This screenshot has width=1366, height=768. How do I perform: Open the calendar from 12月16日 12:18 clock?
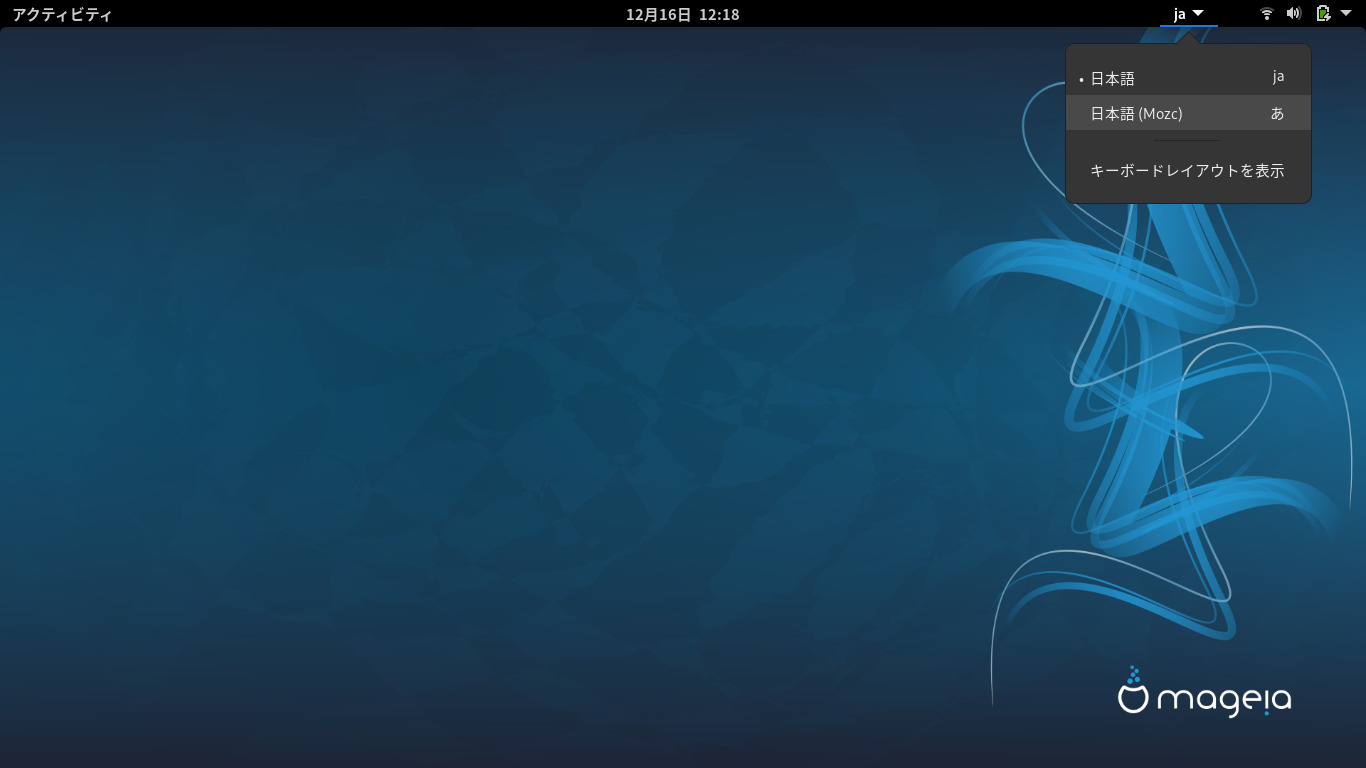682,14
